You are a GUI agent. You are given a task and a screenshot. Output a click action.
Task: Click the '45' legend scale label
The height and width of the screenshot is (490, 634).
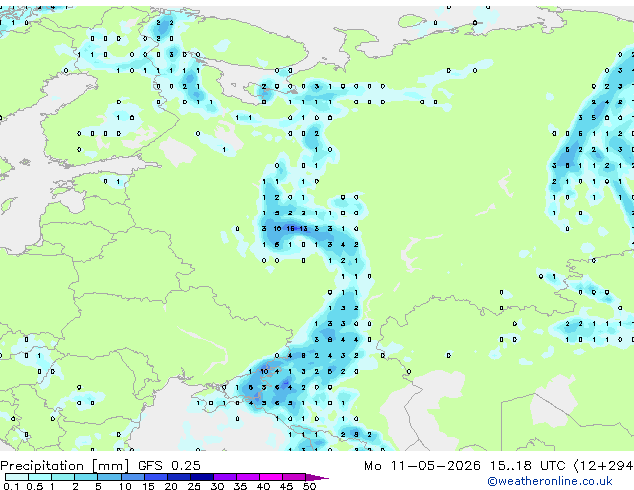pos(286,486)
